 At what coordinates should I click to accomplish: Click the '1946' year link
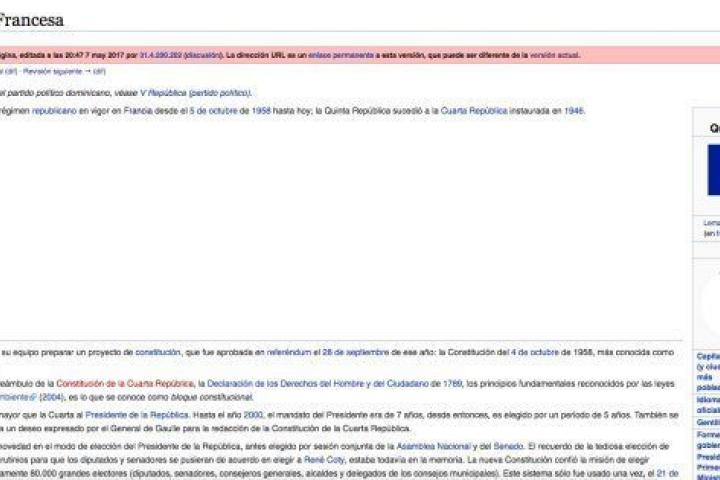point(573,110)
